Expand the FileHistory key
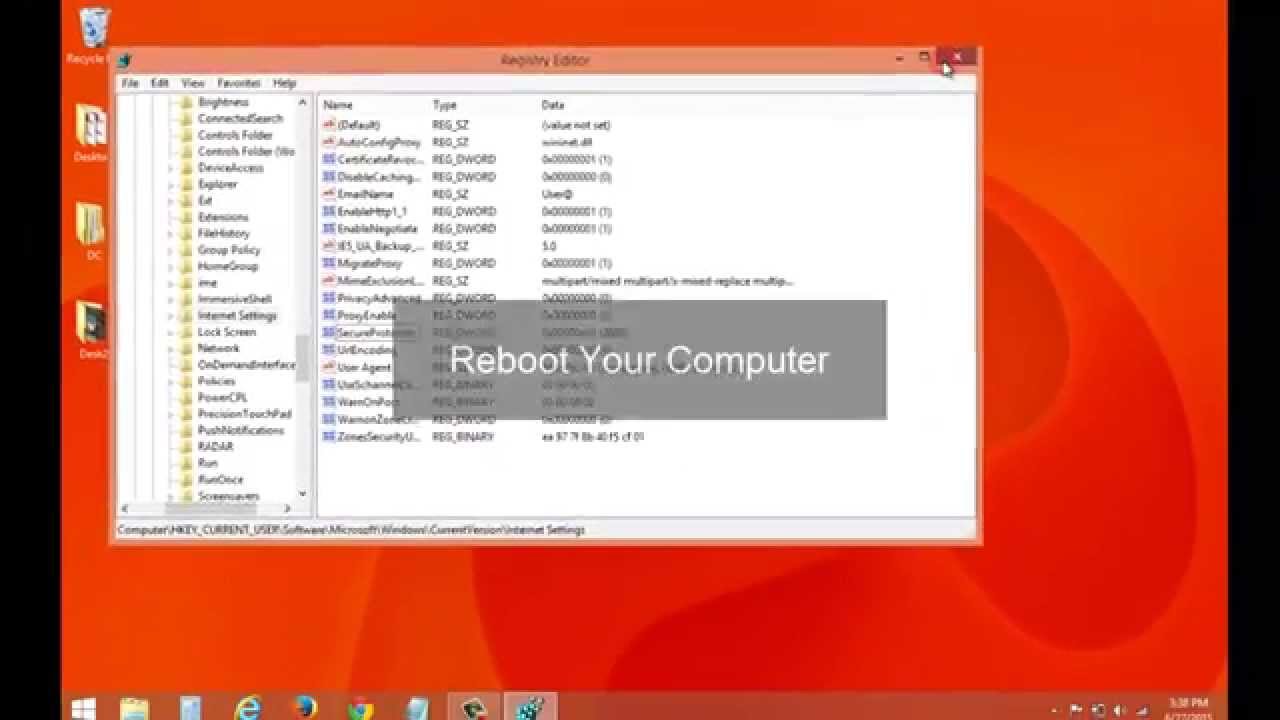This screenshot has height=720, width=1280. click(171, 233)
